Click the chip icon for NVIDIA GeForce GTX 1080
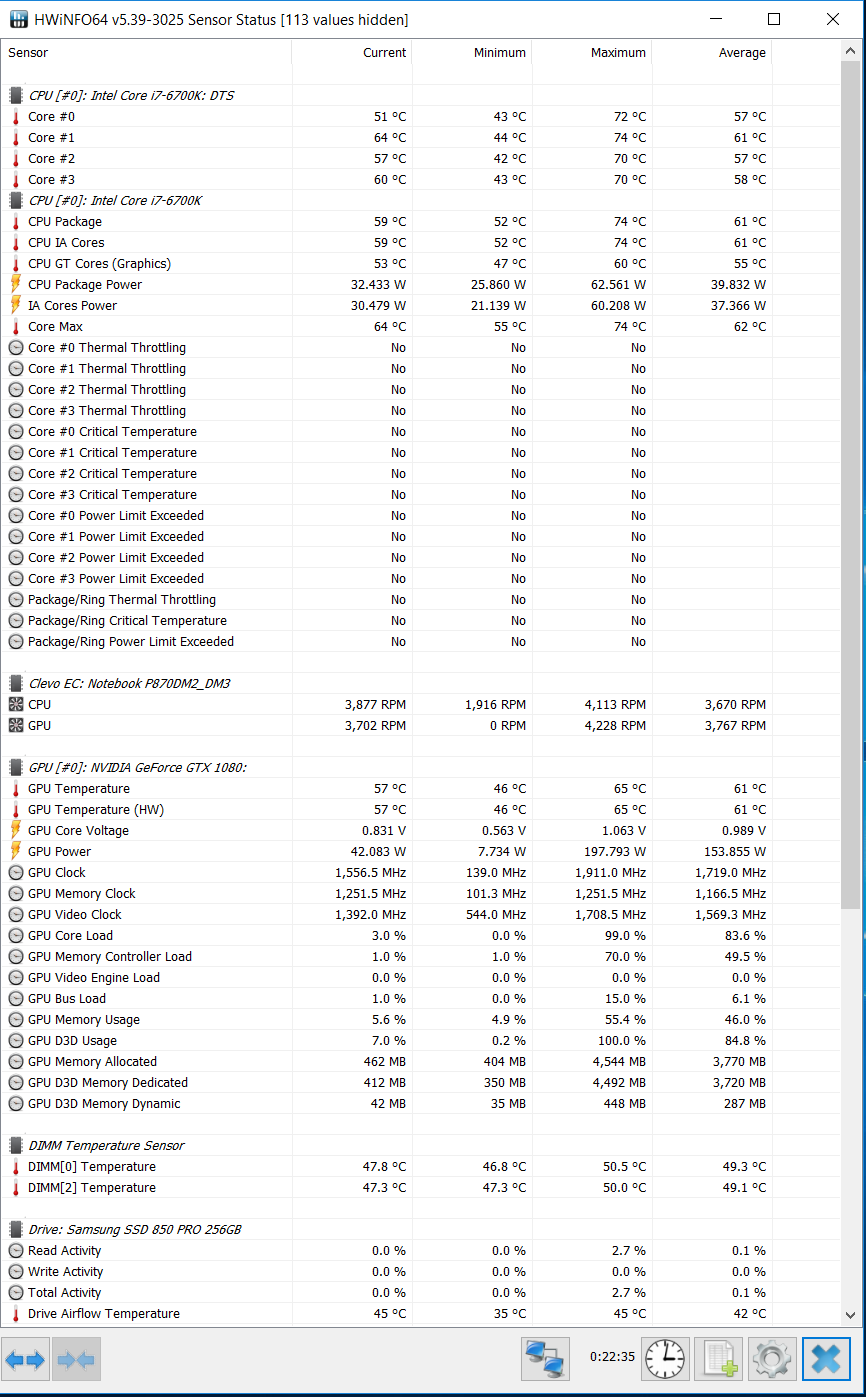This screenshot has height=1397, width=866. pyautogui.click(x=15, y=768)
